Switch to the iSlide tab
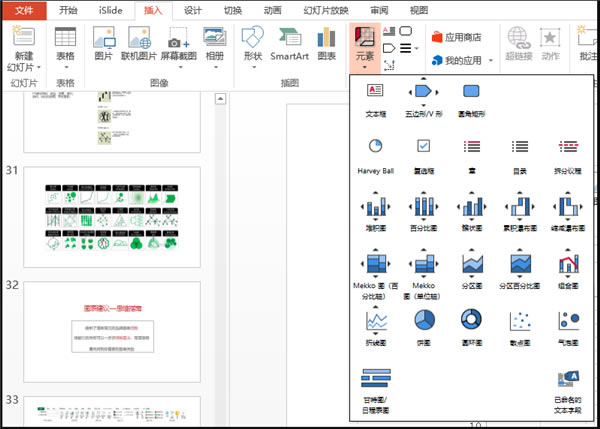Image resolution: width=600 pixels, height=429 pixels. pos(111,10)
